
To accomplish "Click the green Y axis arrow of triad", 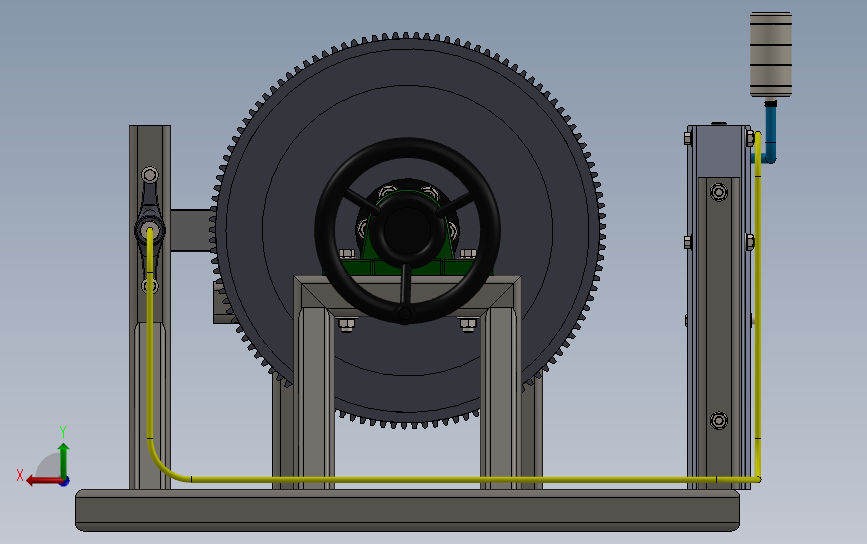I will [x=64, y=460].
